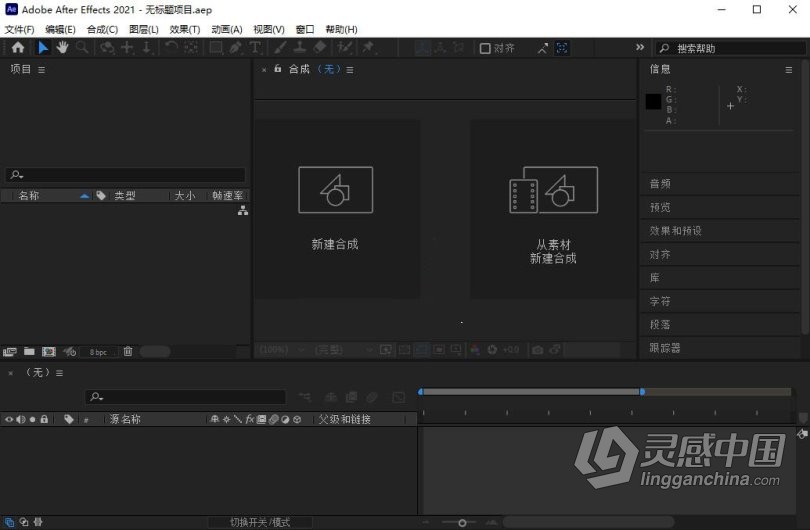Click the large 新建合成 composition icon
Viewport: 810px width, 530px height.
click(336, 190)
